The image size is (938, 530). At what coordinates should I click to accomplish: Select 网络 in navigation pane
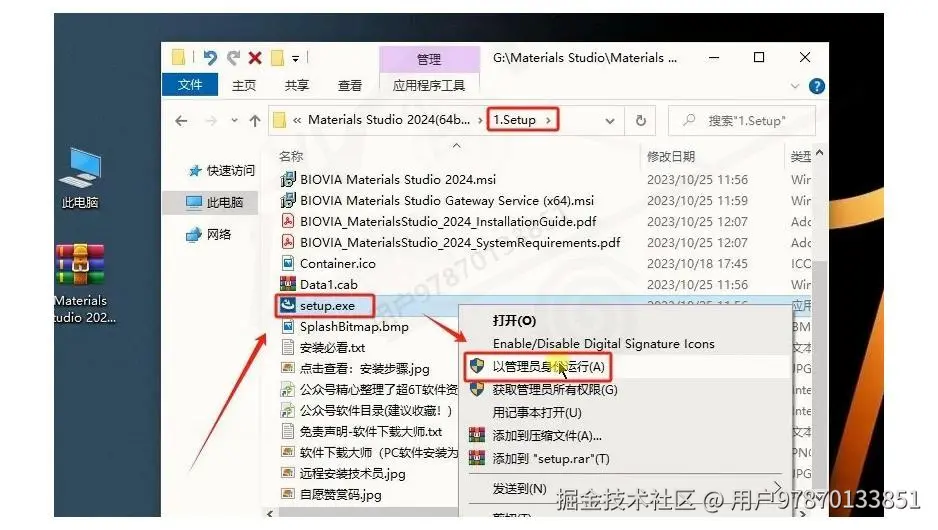(x=209, y=234)
